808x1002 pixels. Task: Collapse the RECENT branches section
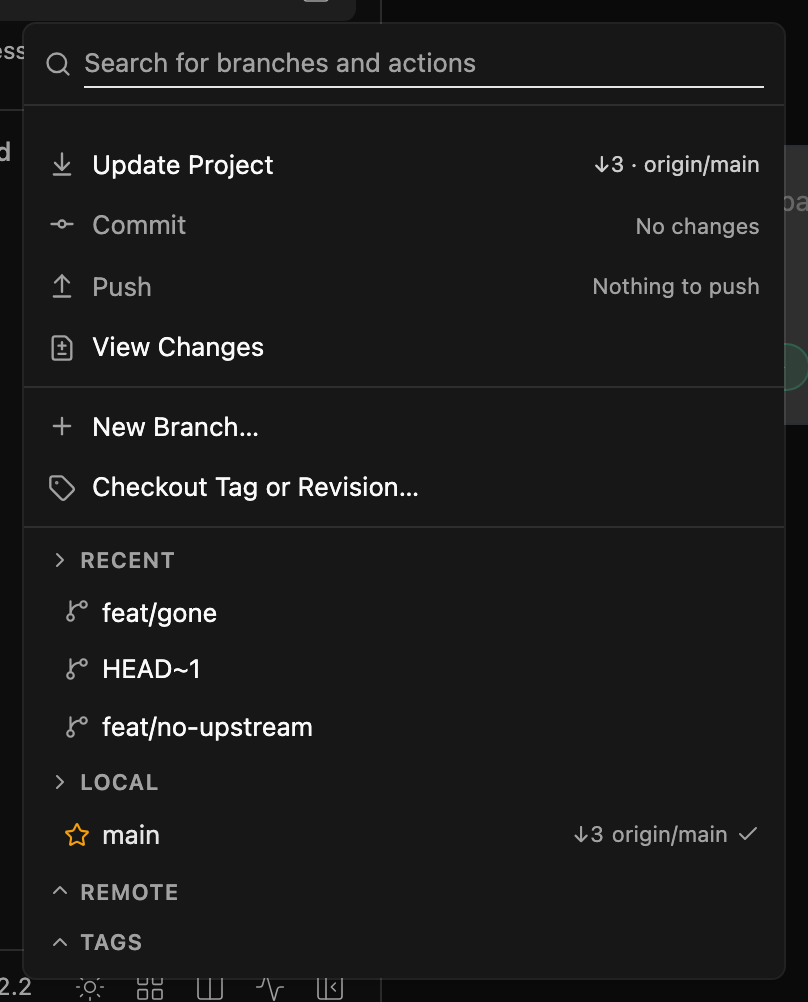(59, 560)
